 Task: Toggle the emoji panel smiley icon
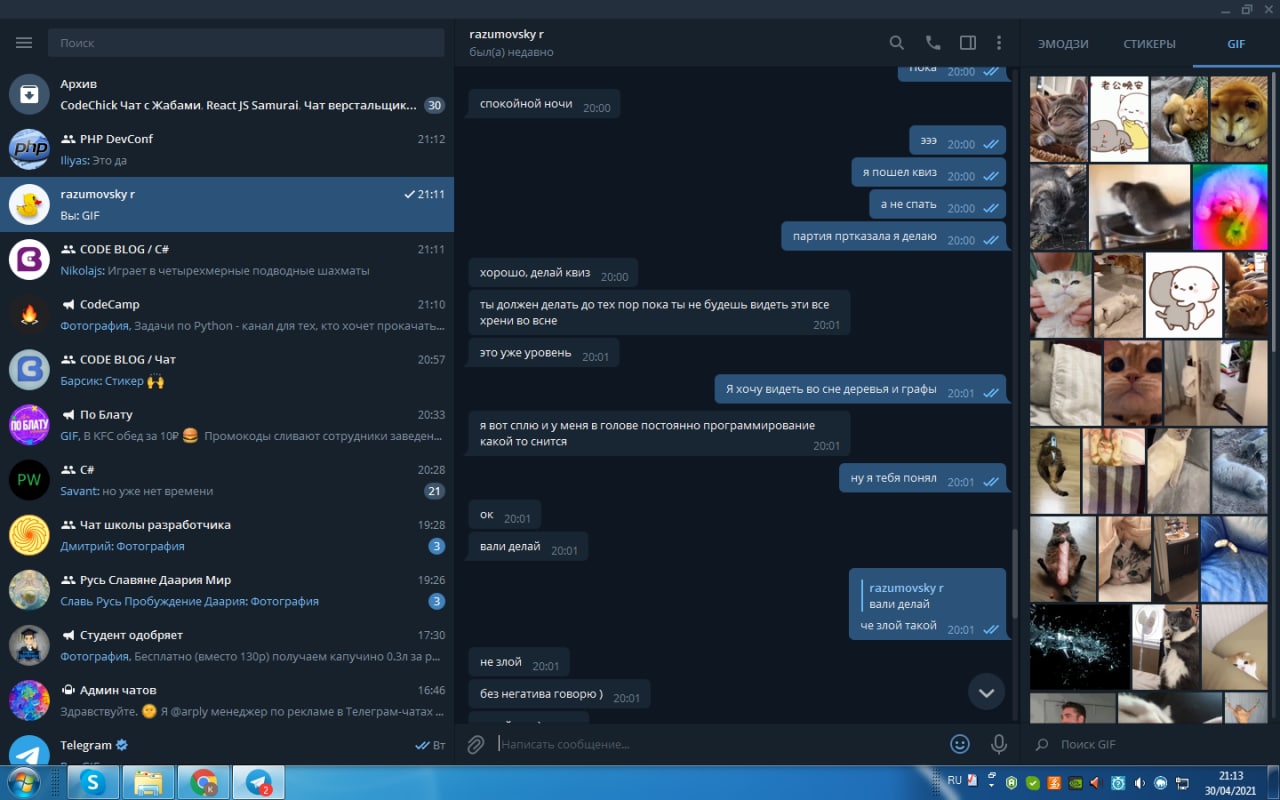pyautogui.click(x=960, y=744)
